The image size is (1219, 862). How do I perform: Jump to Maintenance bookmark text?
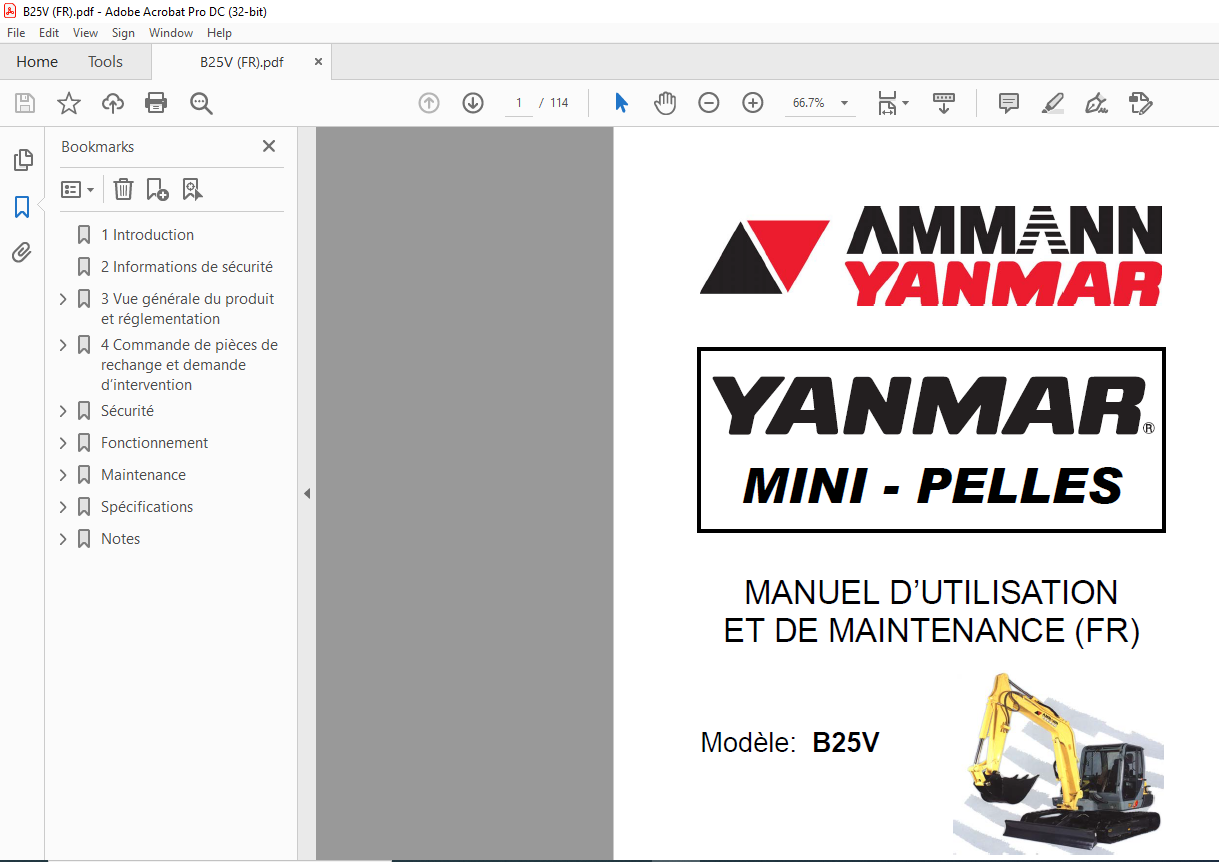click(x=143, y=475)
